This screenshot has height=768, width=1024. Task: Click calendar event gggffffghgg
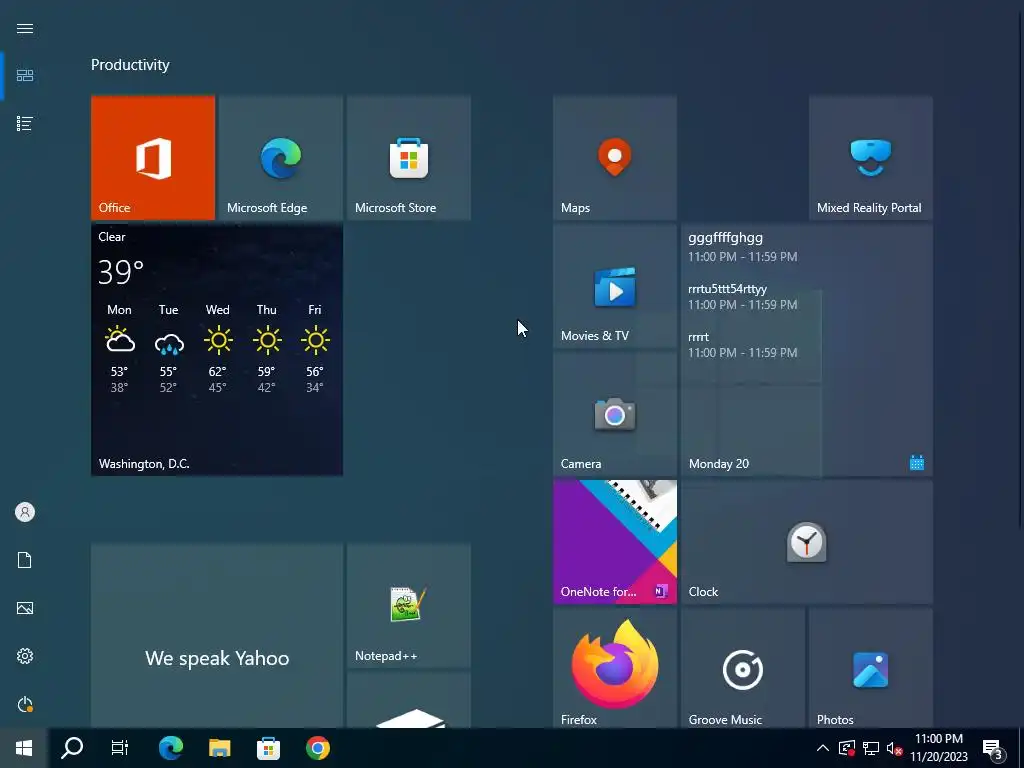tap(743, 246)
